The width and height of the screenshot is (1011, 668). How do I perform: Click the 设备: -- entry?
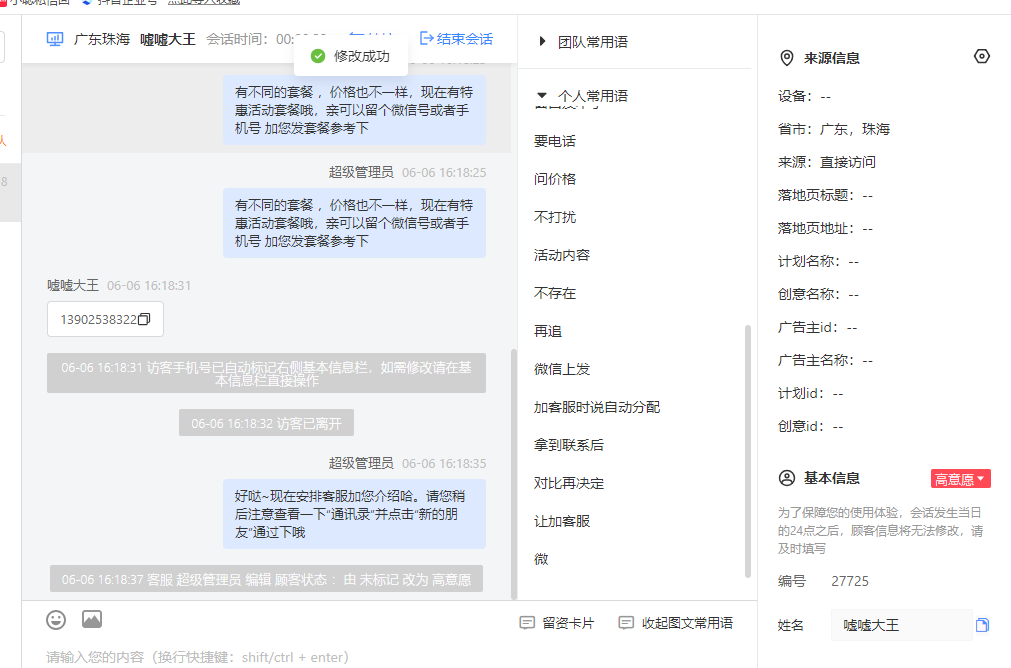[x=804, y=96]
